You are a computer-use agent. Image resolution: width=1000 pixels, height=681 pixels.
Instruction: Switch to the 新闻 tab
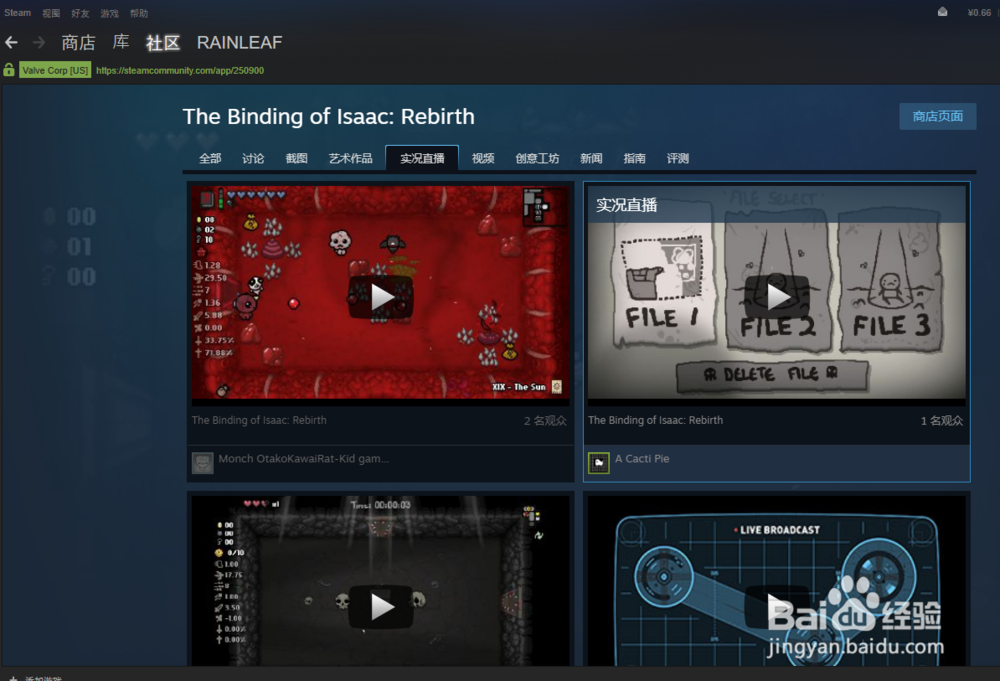(x=591, y=158)
